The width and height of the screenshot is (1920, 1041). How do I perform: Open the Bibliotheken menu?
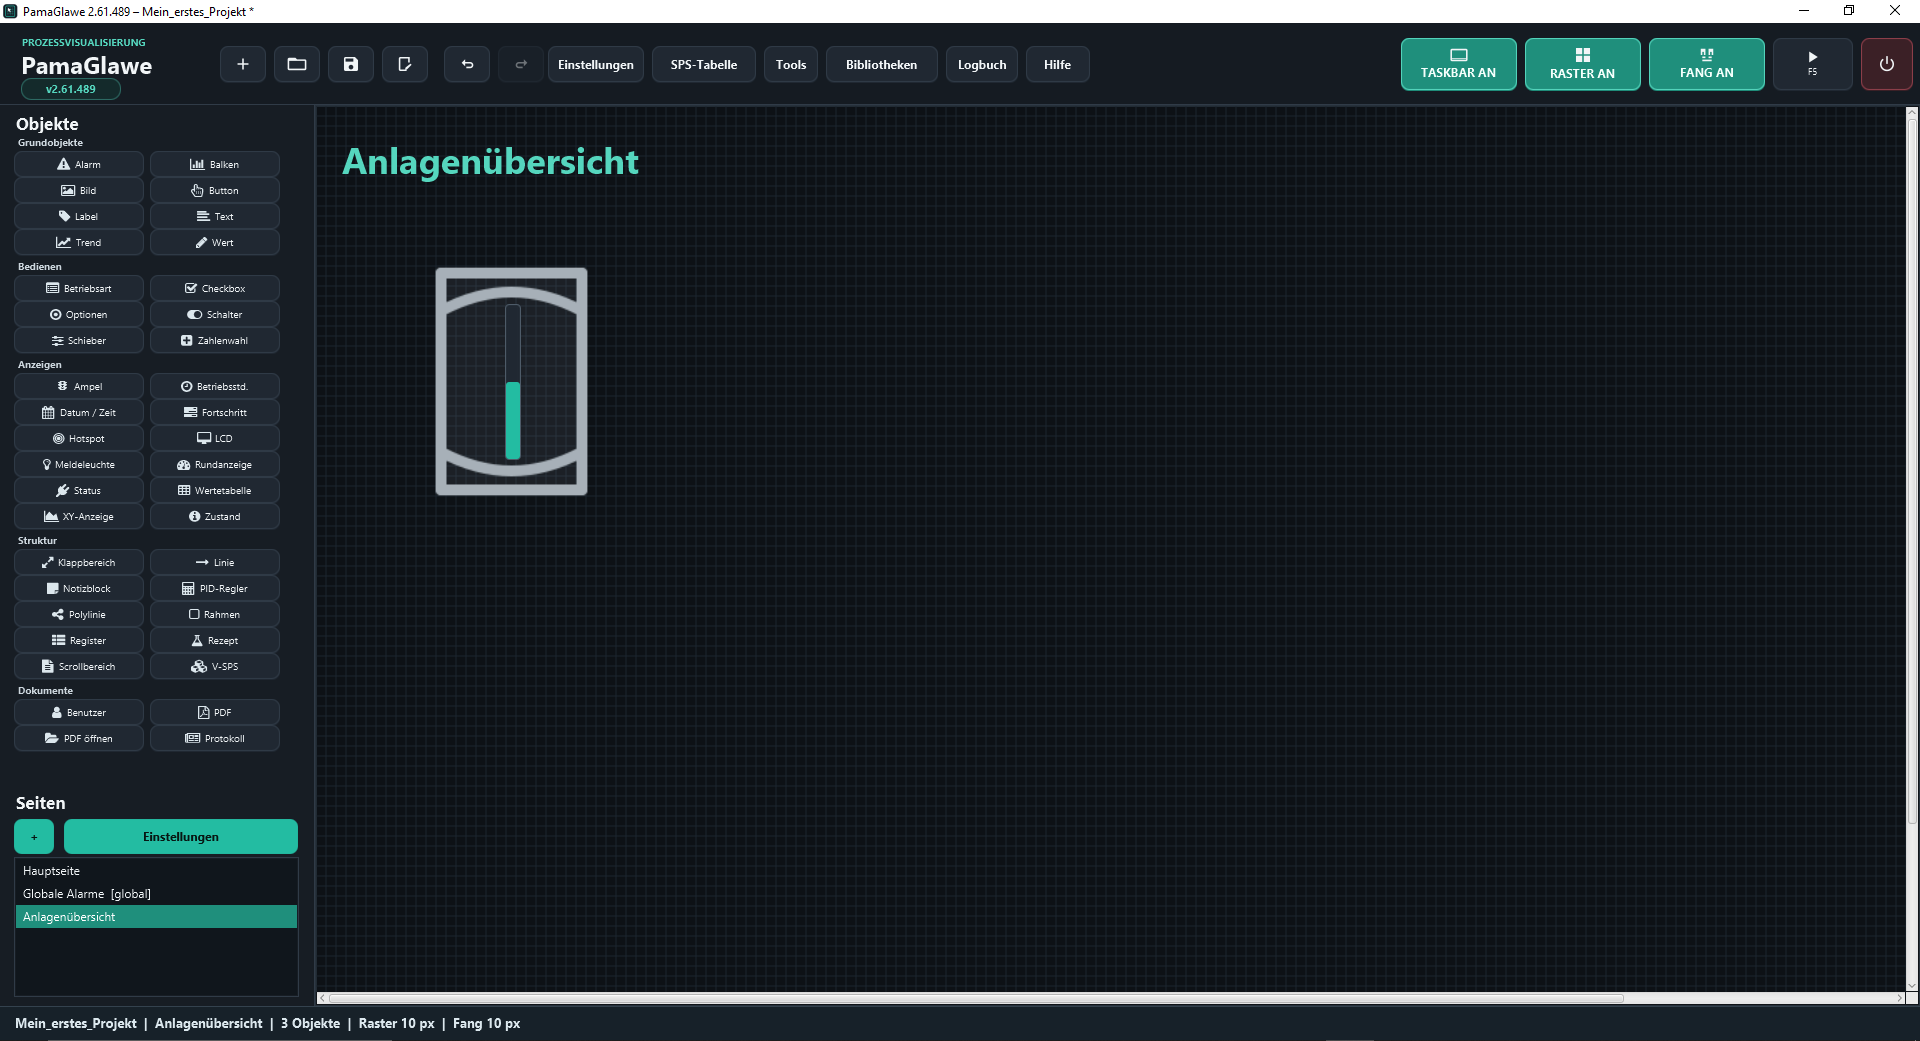[881, 64]
